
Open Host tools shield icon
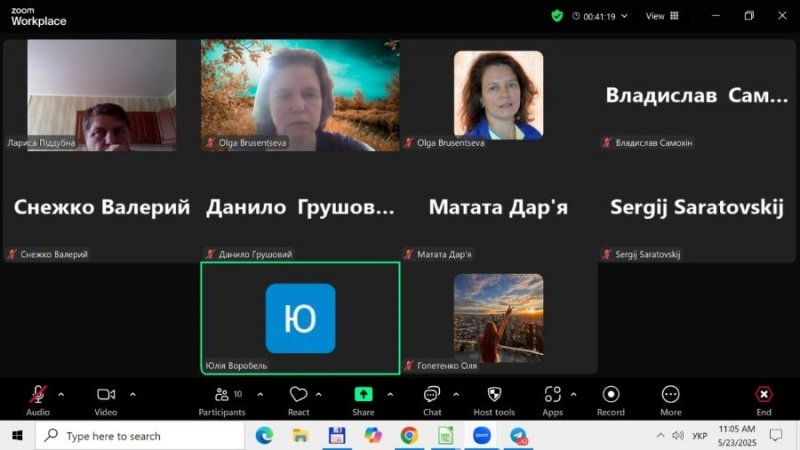(494, 395)
